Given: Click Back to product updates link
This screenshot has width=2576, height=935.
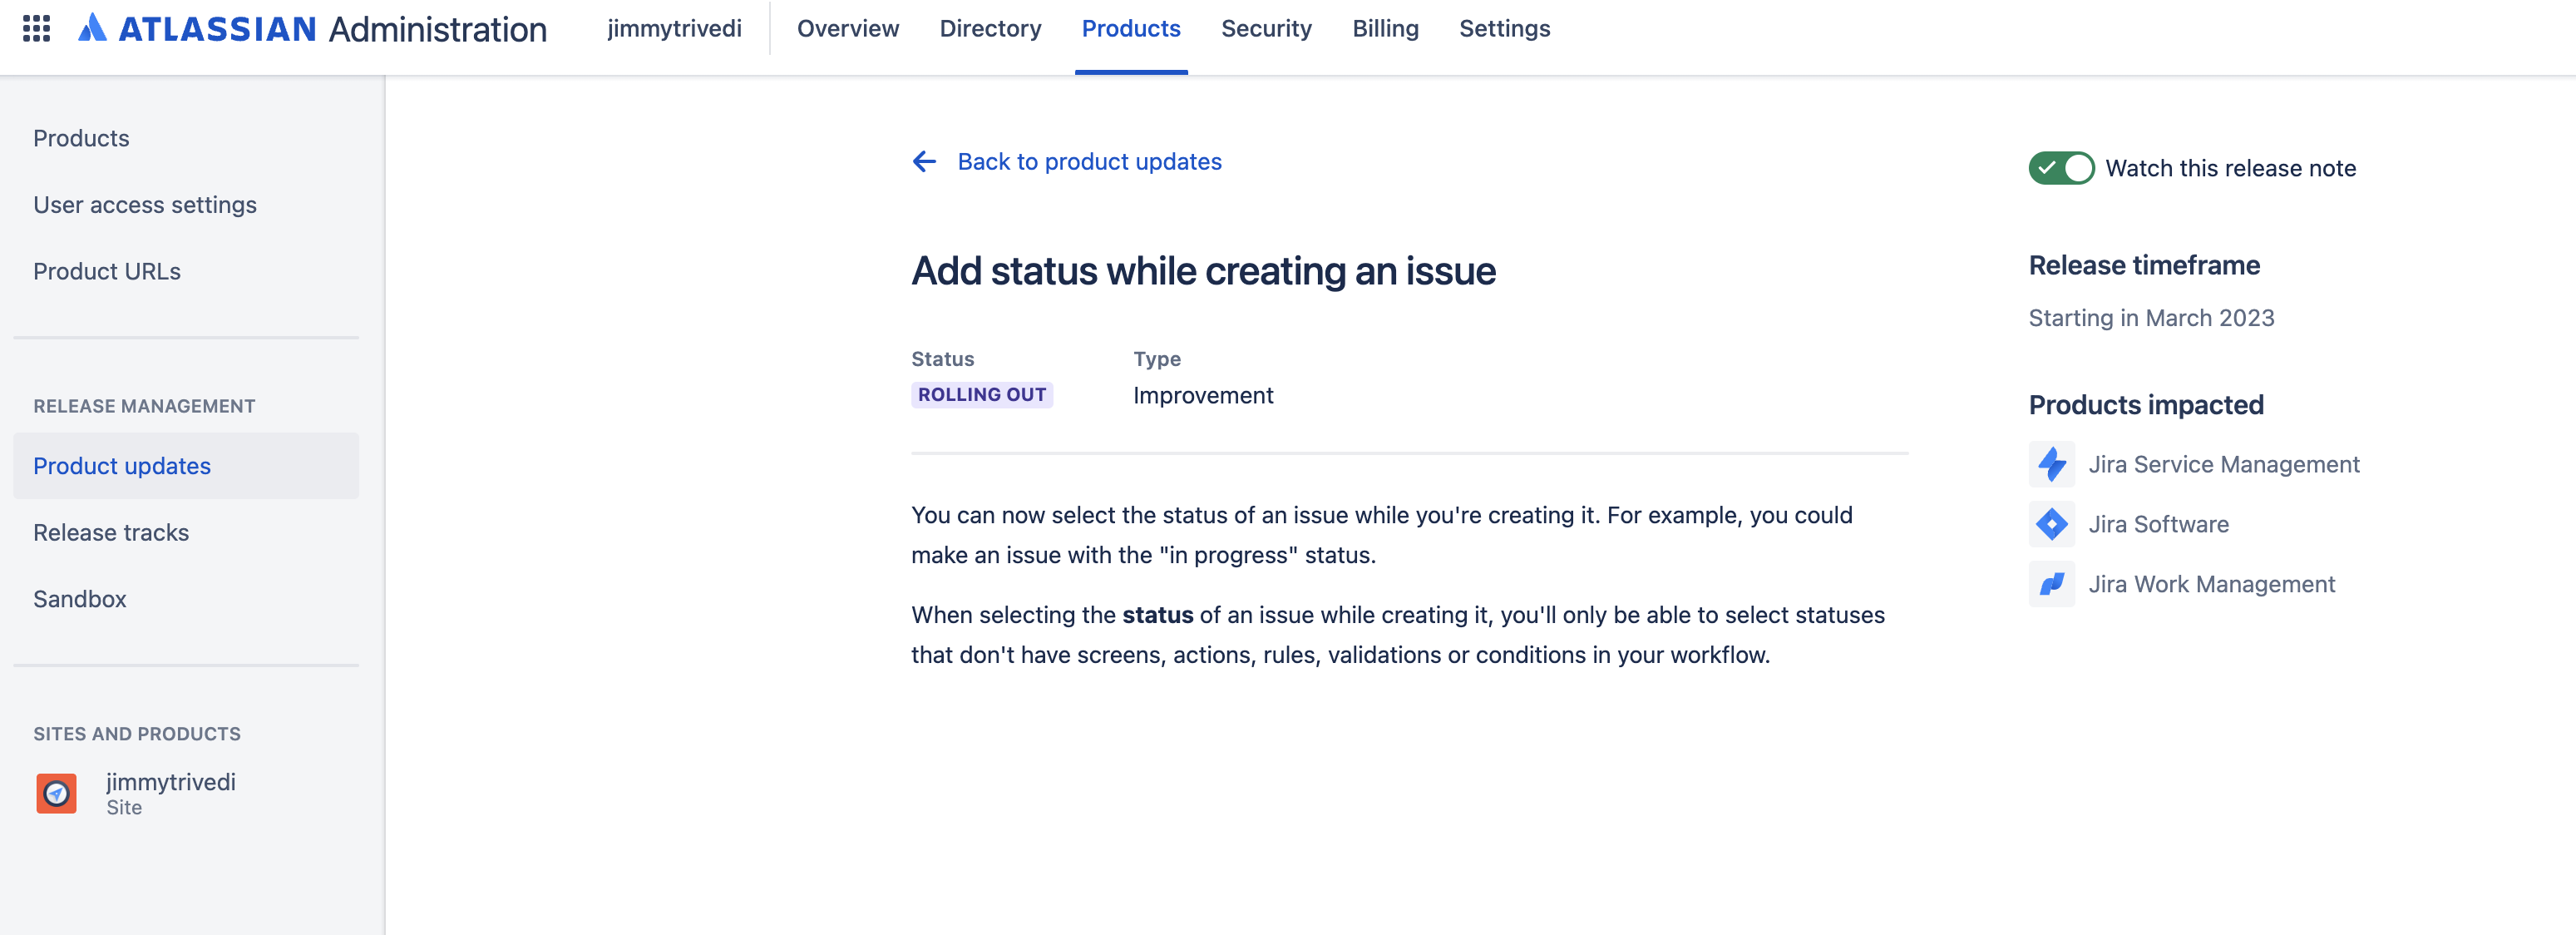Looking at the screenshot, I should (x=1089, y=162).
